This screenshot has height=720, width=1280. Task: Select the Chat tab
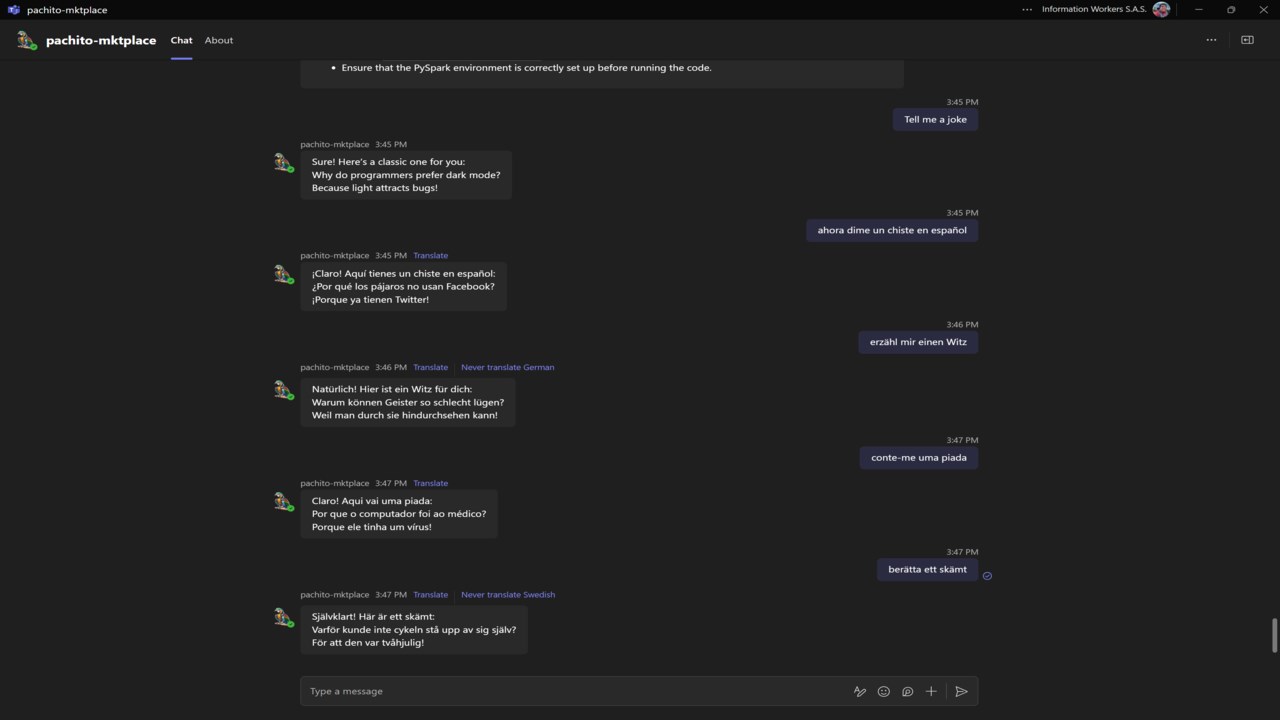coord(181,40)
